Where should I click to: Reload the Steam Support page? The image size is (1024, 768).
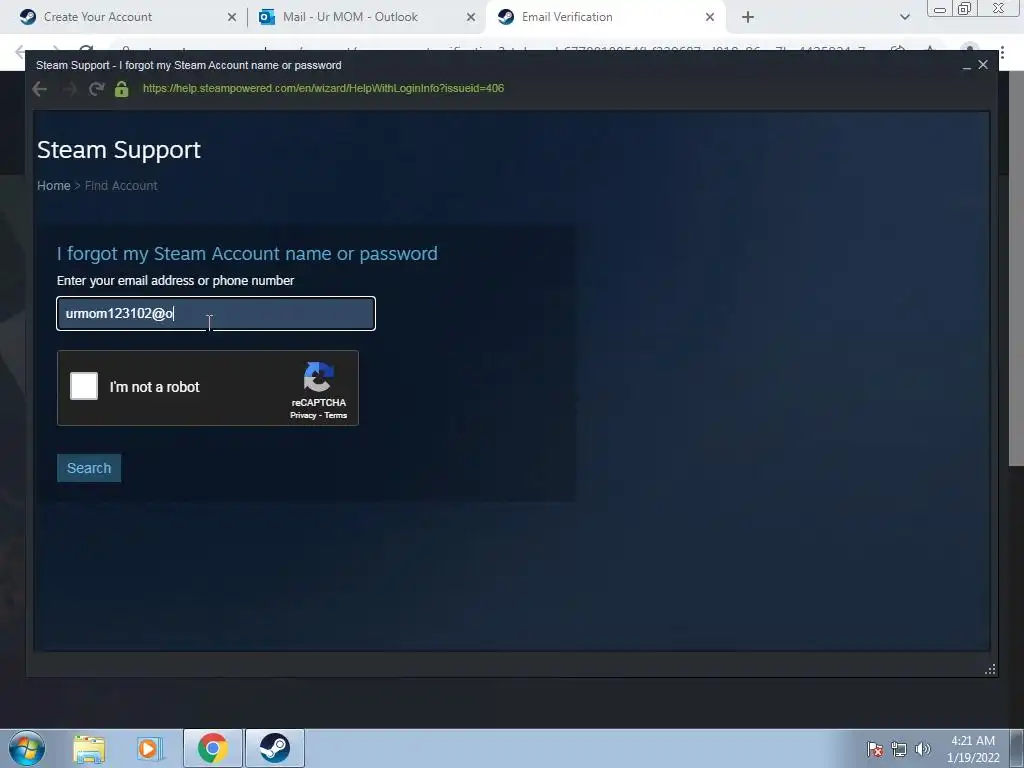coord(97,89)
